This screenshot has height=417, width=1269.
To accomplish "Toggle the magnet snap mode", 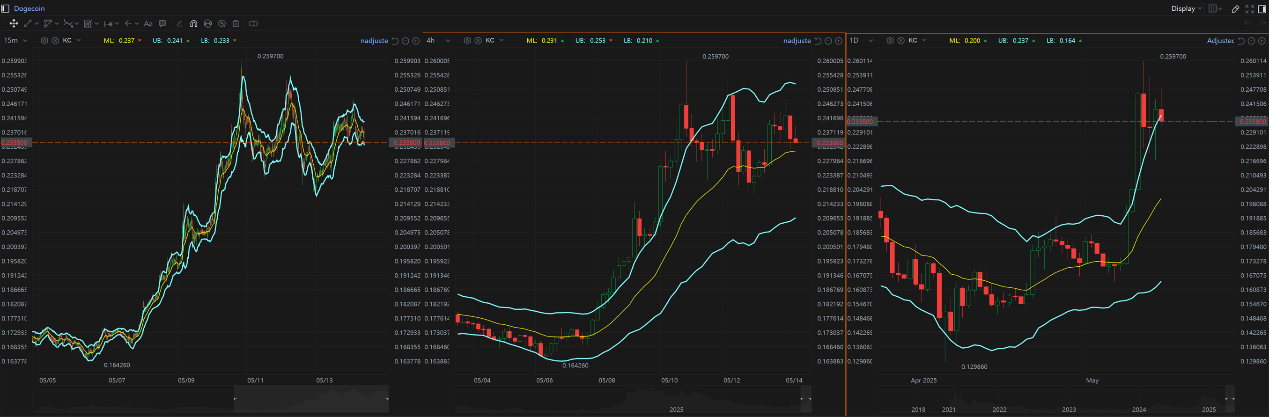I will pyautogui.click(x=193, y=23).
